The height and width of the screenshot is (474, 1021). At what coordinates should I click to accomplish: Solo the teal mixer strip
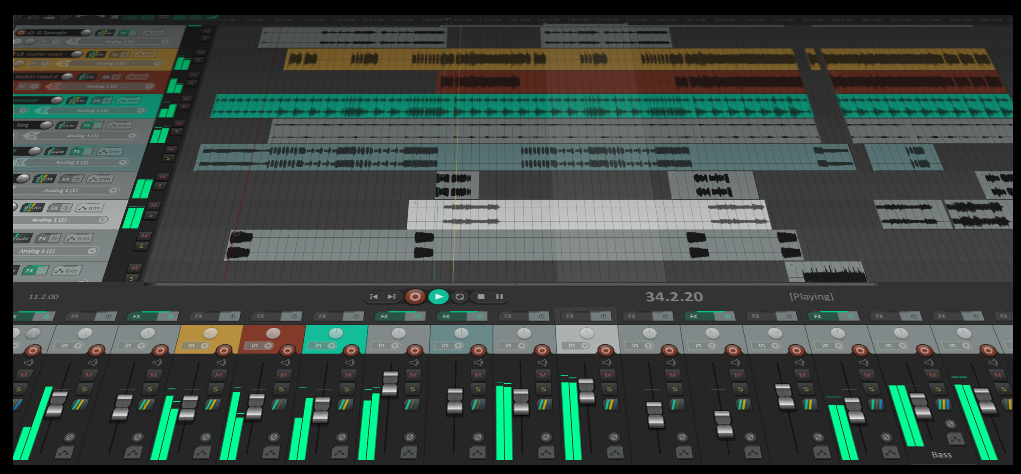coord(346,389)
